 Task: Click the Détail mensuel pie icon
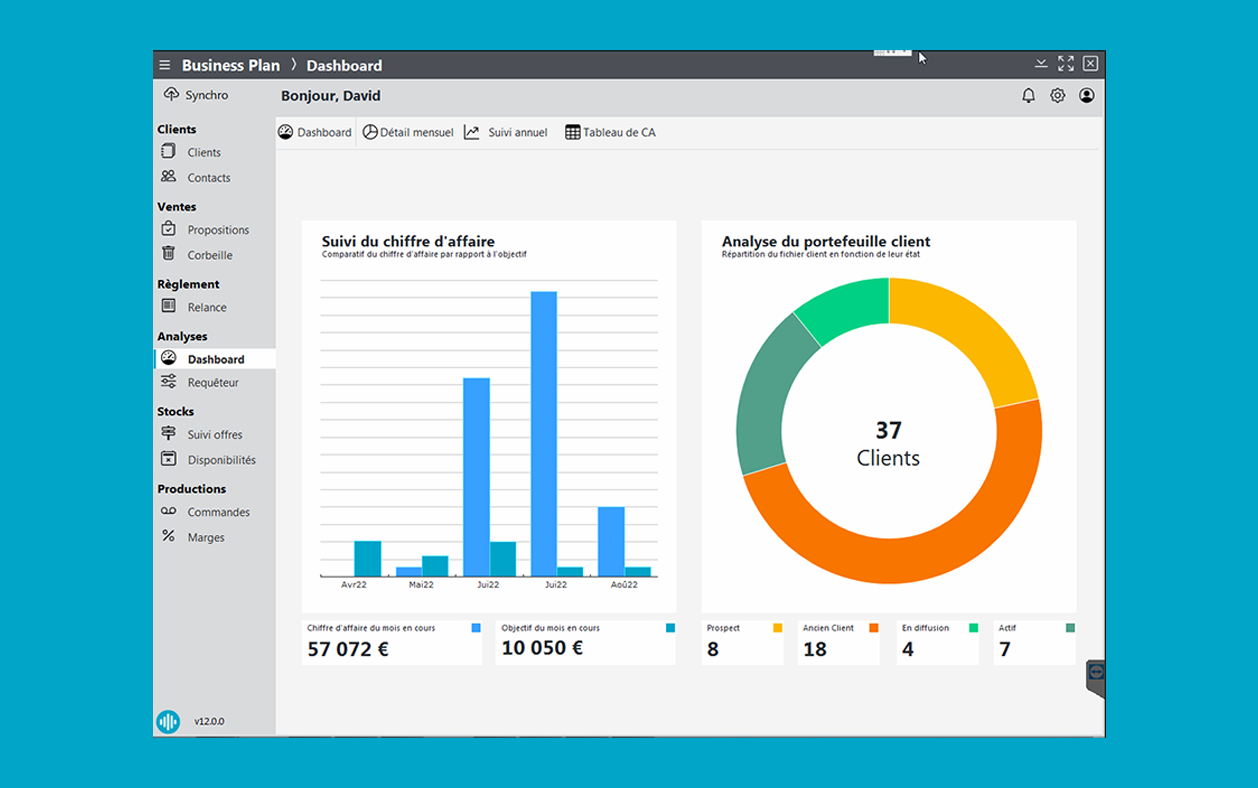[370, 132]
